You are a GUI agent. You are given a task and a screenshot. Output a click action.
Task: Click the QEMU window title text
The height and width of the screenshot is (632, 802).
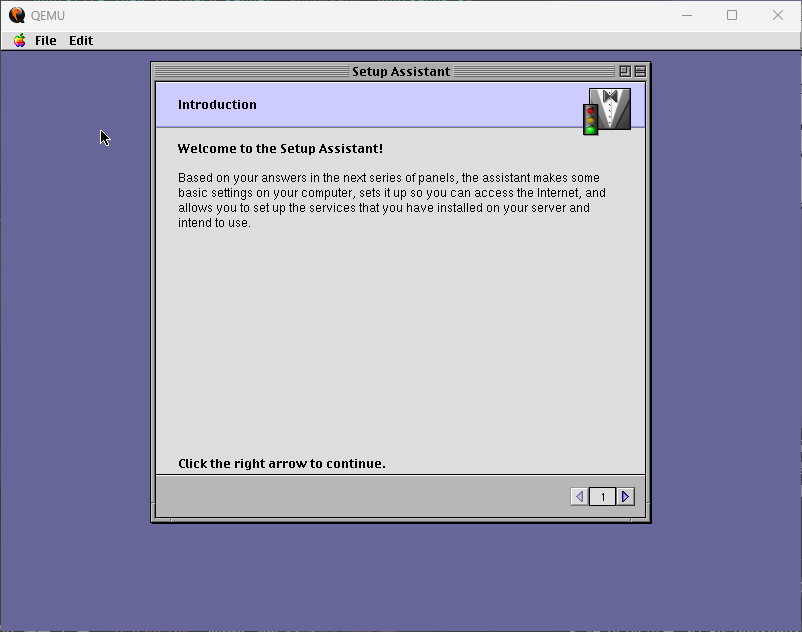48,15
